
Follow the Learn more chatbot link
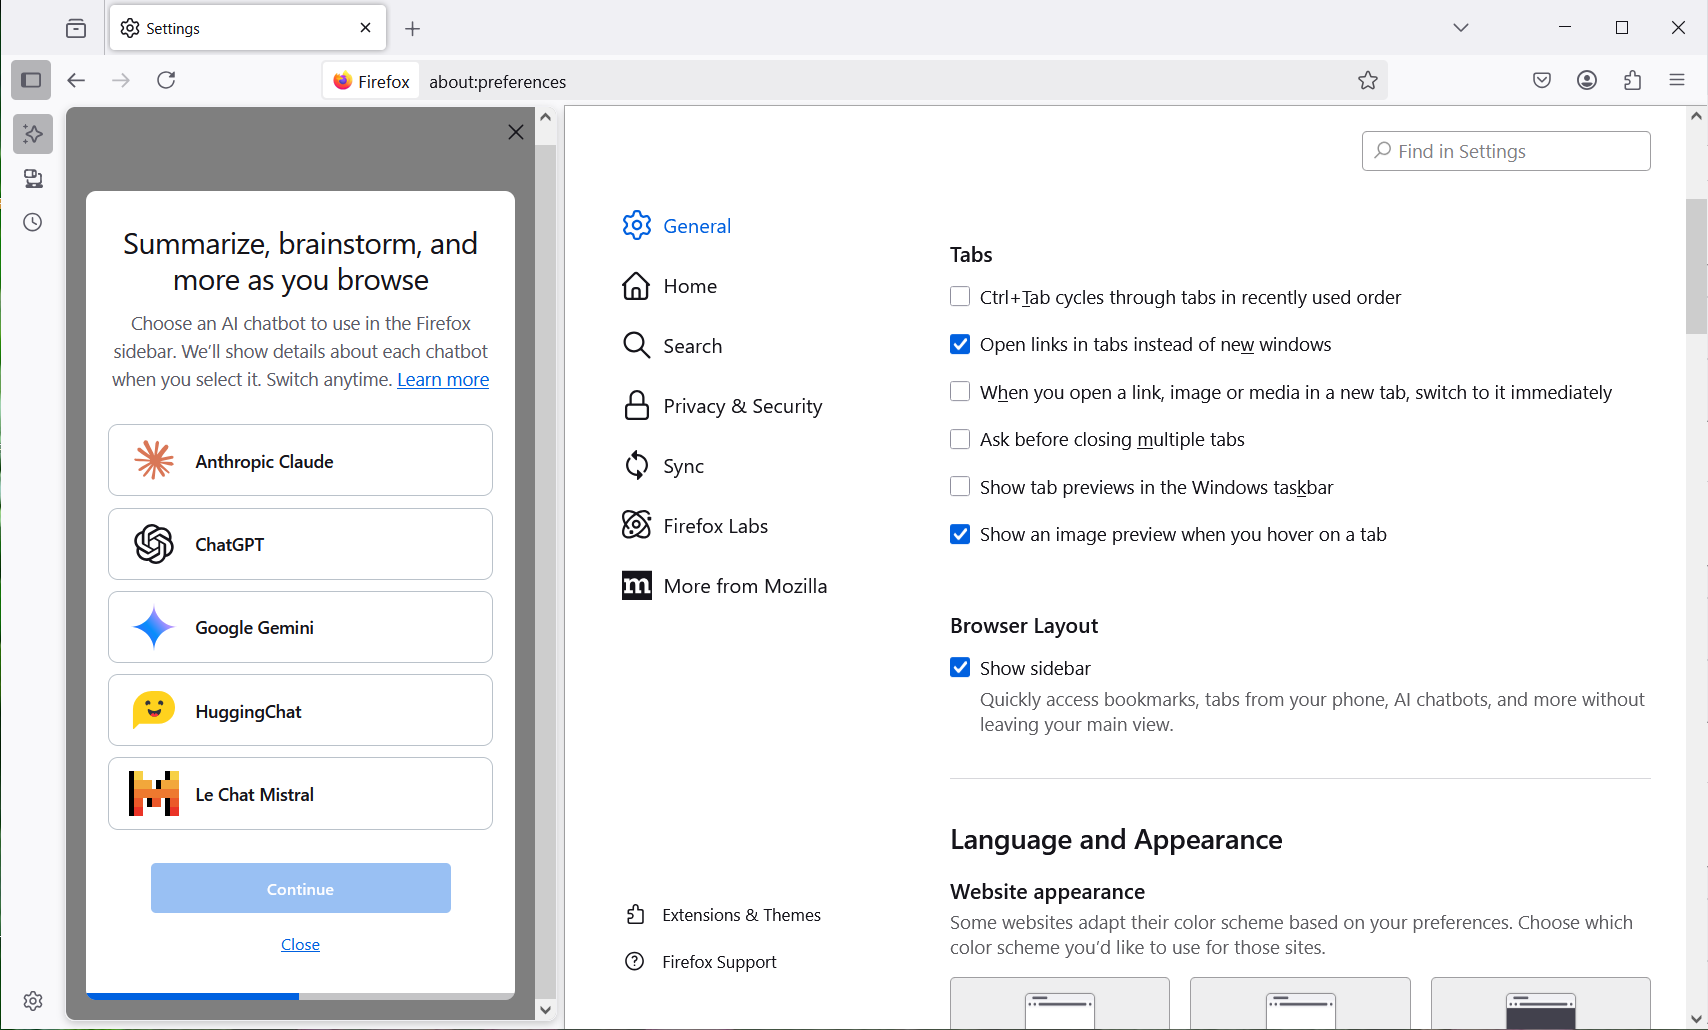tap(443, 380)
